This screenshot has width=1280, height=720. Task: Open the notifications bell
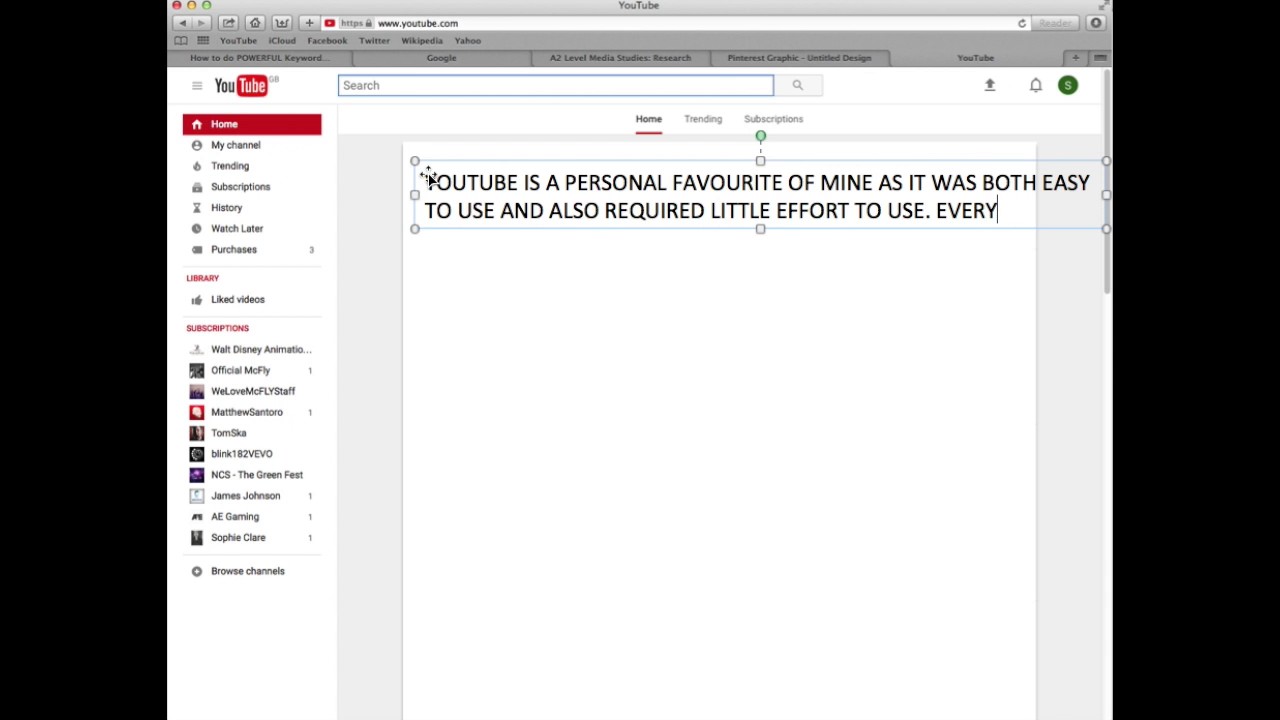(x=1036, y=85)
